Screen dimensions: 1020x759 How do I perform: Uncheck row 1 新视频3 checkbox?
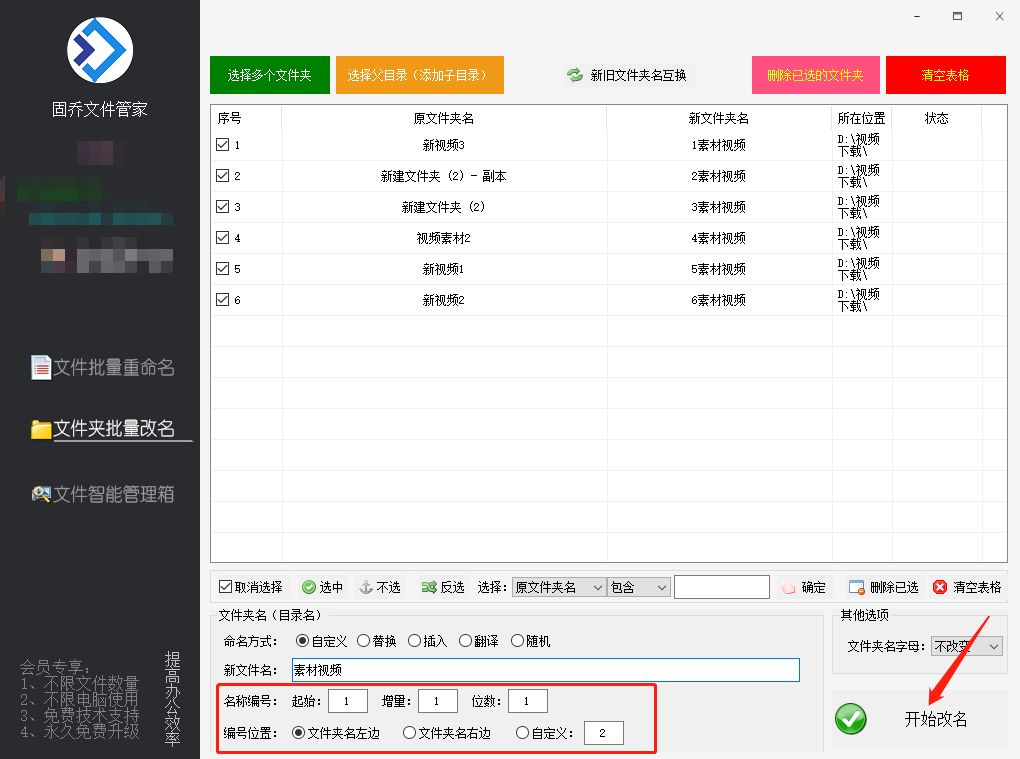pyautogui.click(x=222, y=144)
